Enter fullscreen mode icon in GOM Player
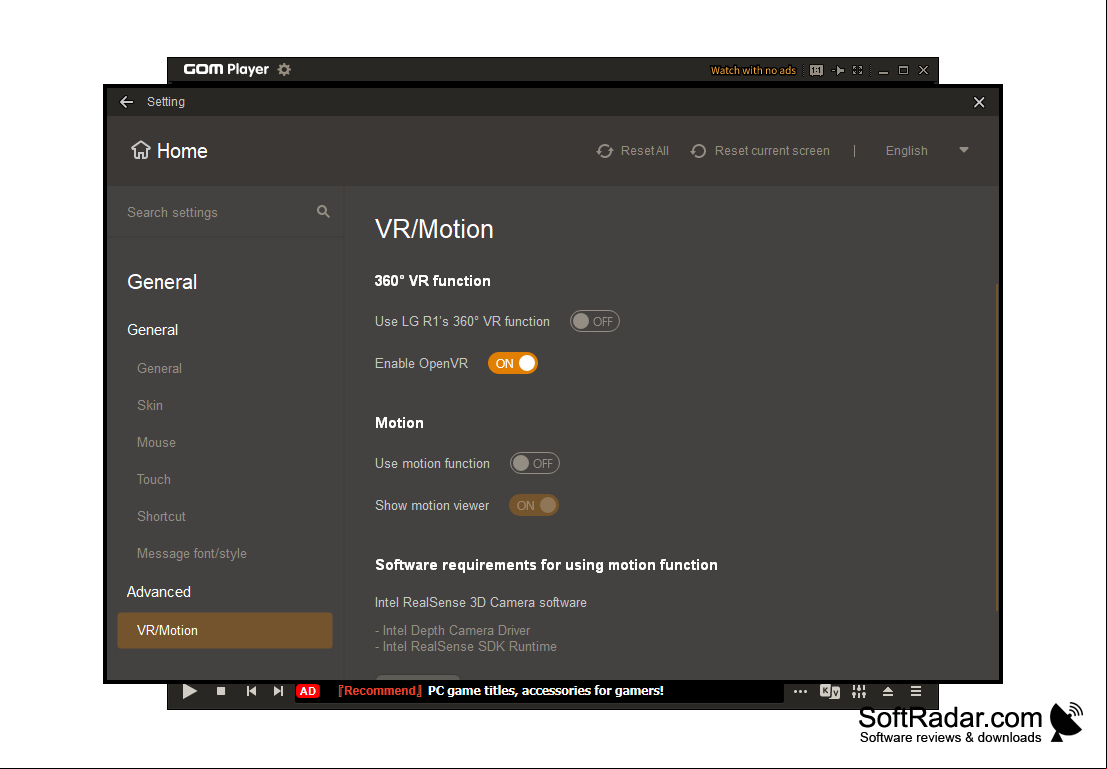The image size is (1107, 769). tap(858, 70)
